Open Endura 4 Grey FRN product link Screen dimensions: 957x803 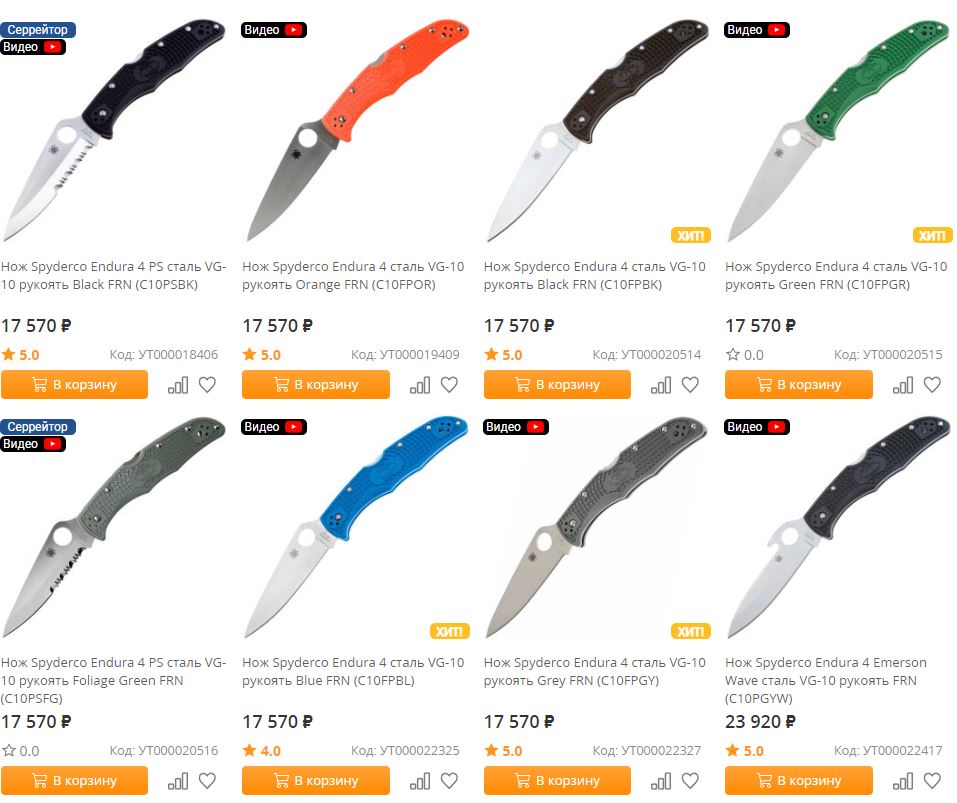[594, 672]
